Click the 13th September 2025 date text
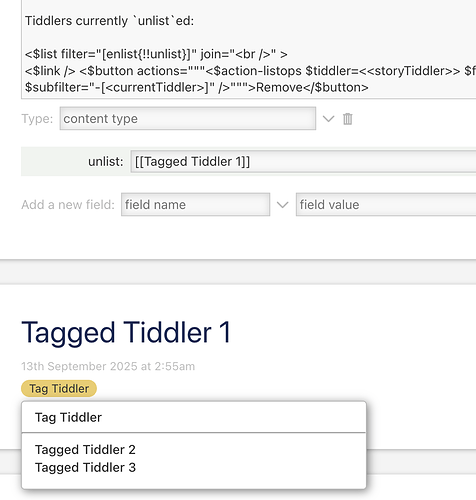This screenshot has width=476, height=500. coord(108,366)
